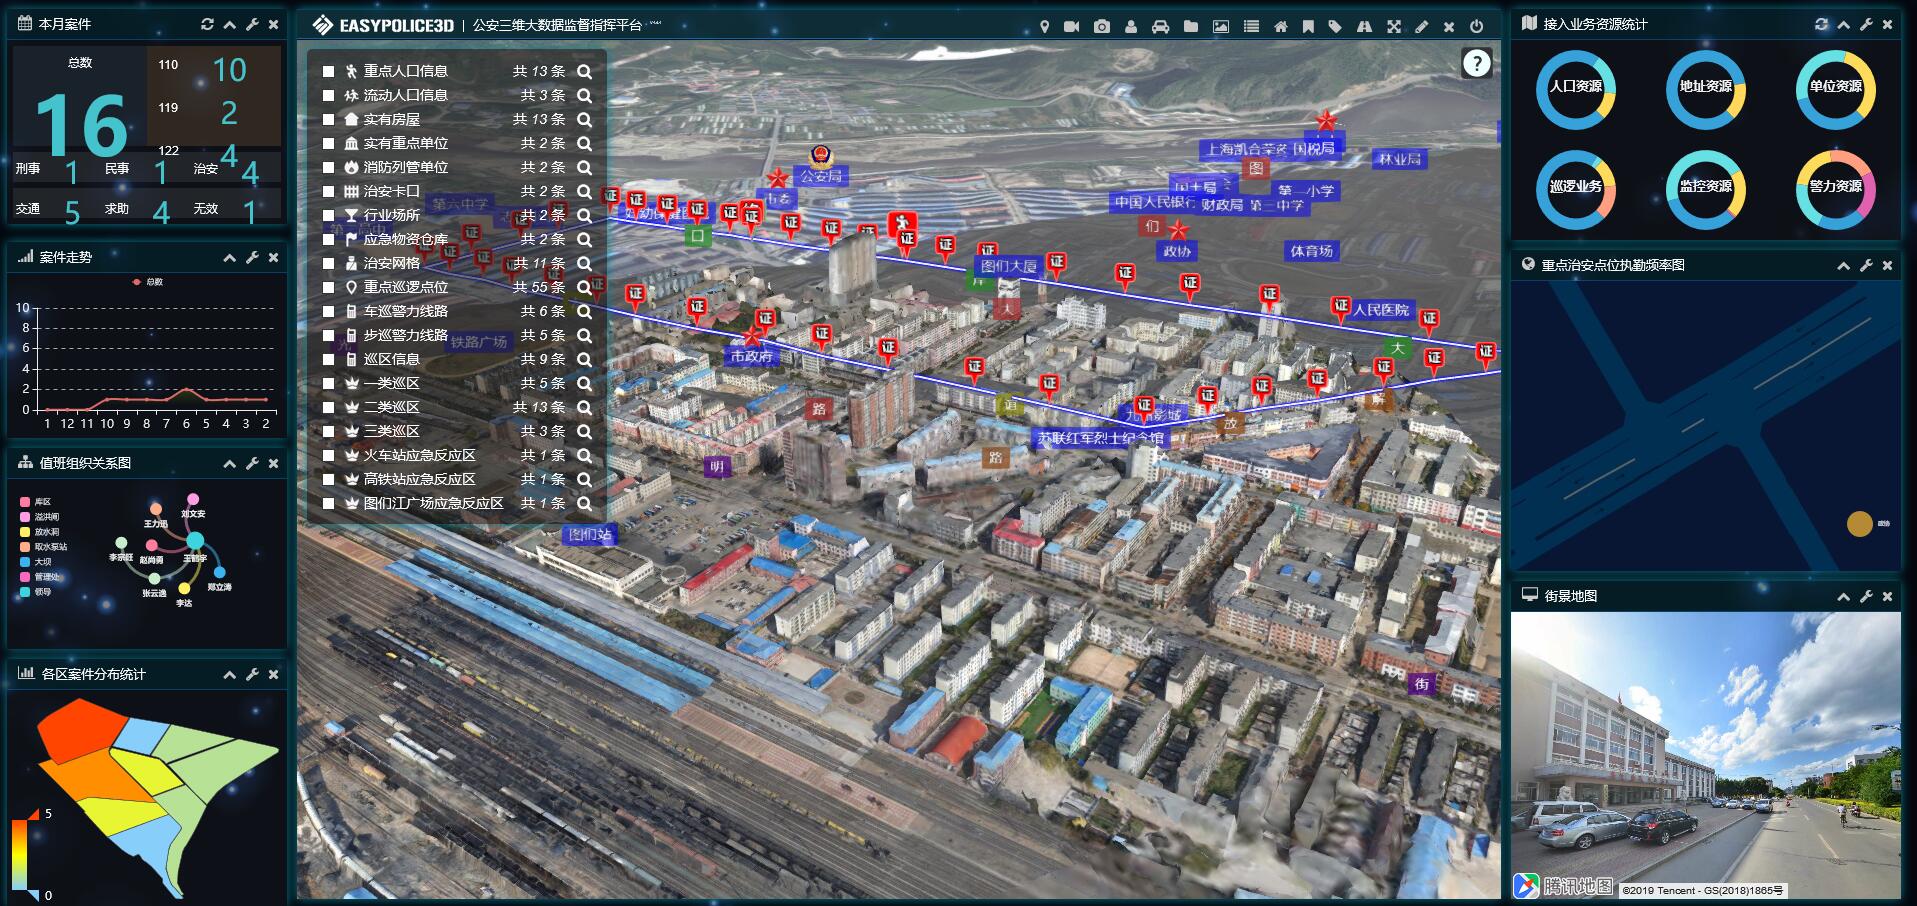The width and height of the screenshot is (1917, 906).
Task: Select the 巡逻业务 donut chart
Action: click(x=1576, y=190)
